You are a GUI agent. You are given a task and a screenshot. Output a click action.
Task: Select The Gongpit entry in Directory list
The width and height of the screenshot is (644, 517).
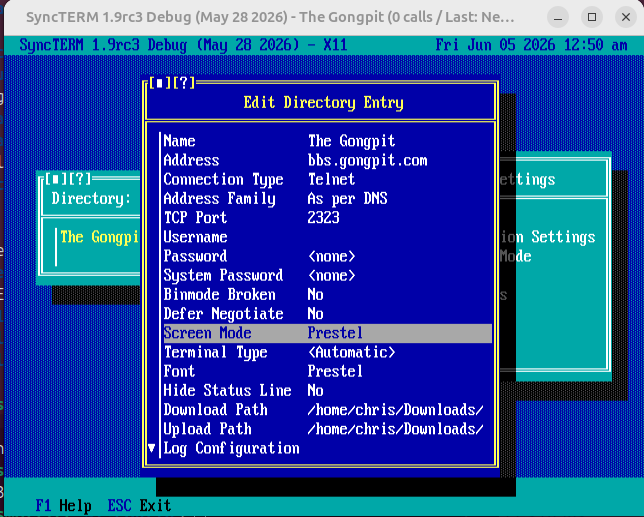(100, 237)
